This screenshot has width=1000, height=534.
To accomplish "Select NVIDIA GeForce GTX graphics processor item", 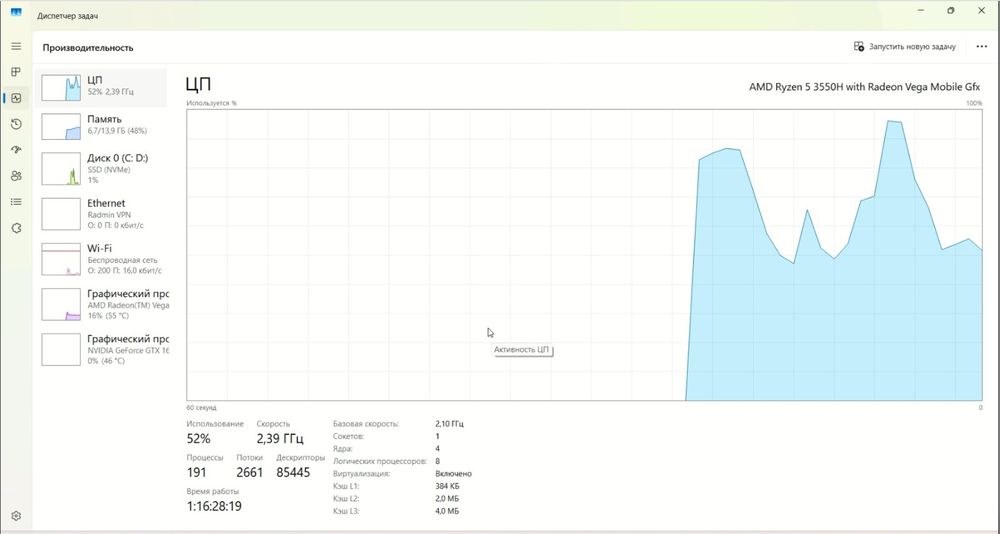I will [x=103, y=350].
